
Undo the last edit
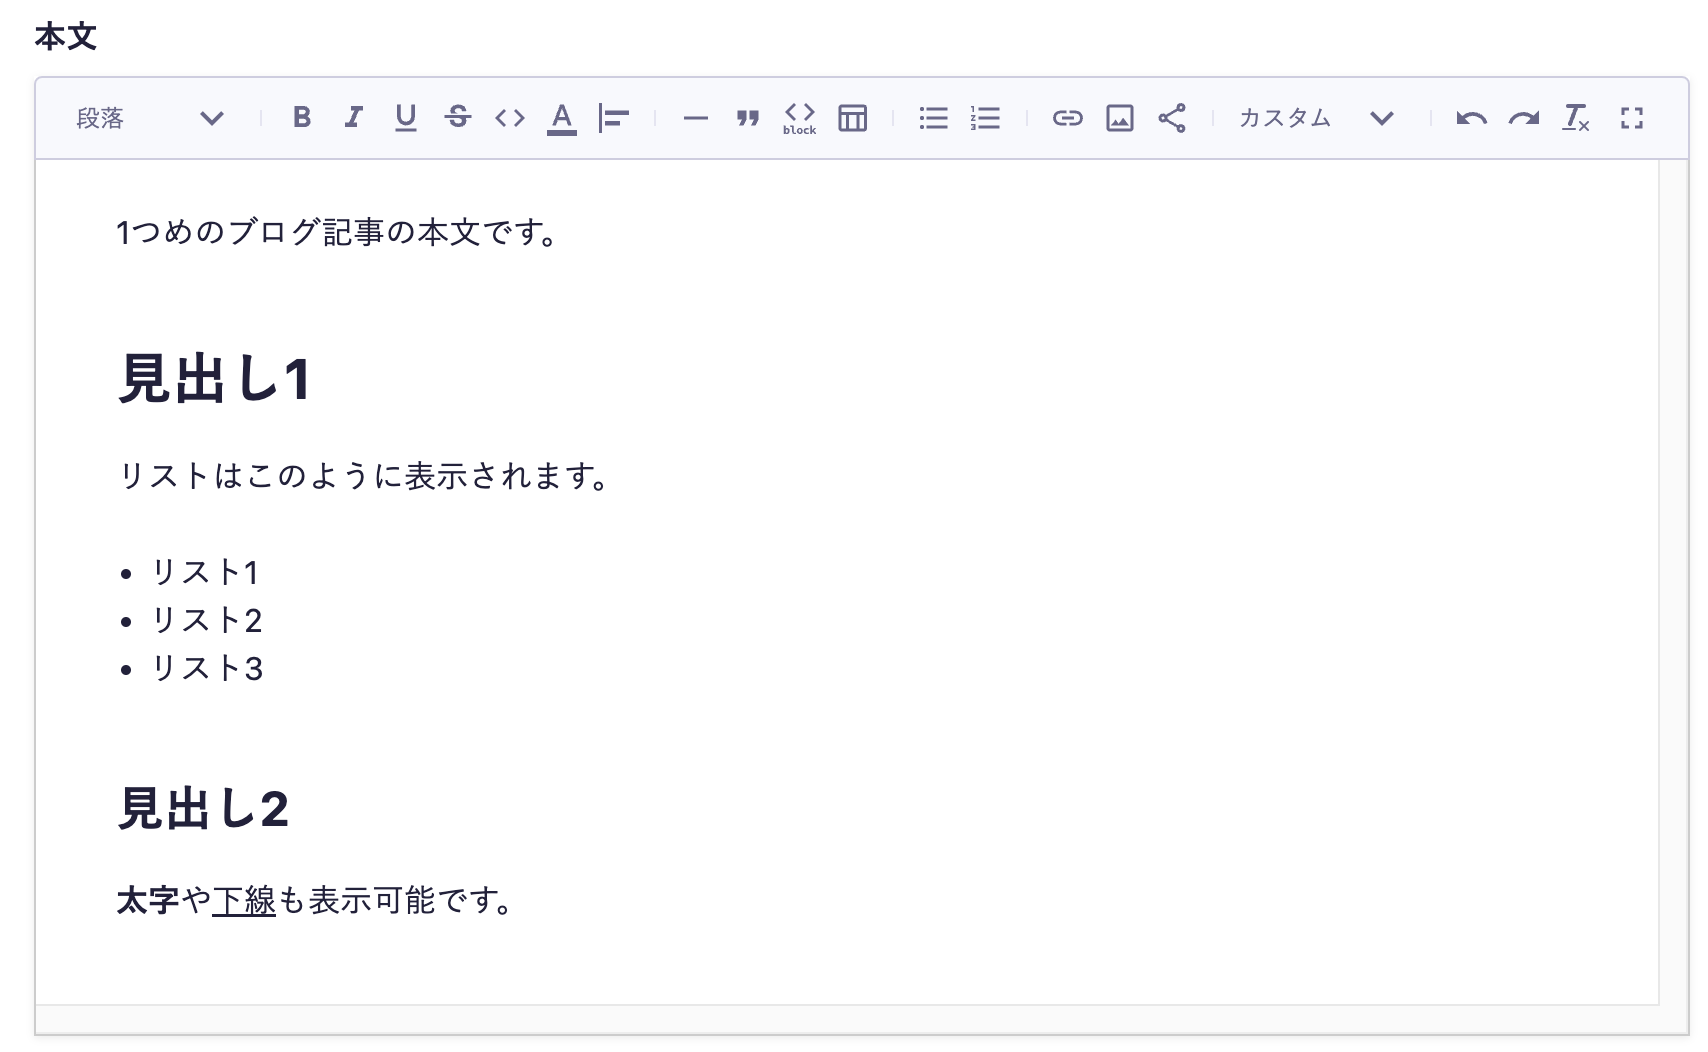tap(1471, 118)
